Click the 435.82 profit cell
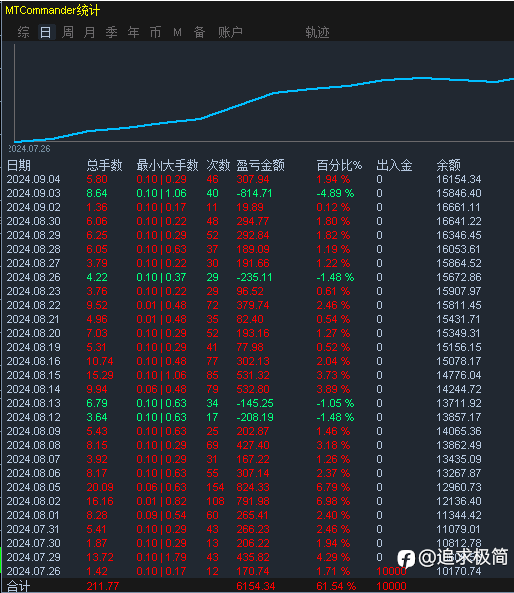 pyautogui.click(x=253, y=557)
